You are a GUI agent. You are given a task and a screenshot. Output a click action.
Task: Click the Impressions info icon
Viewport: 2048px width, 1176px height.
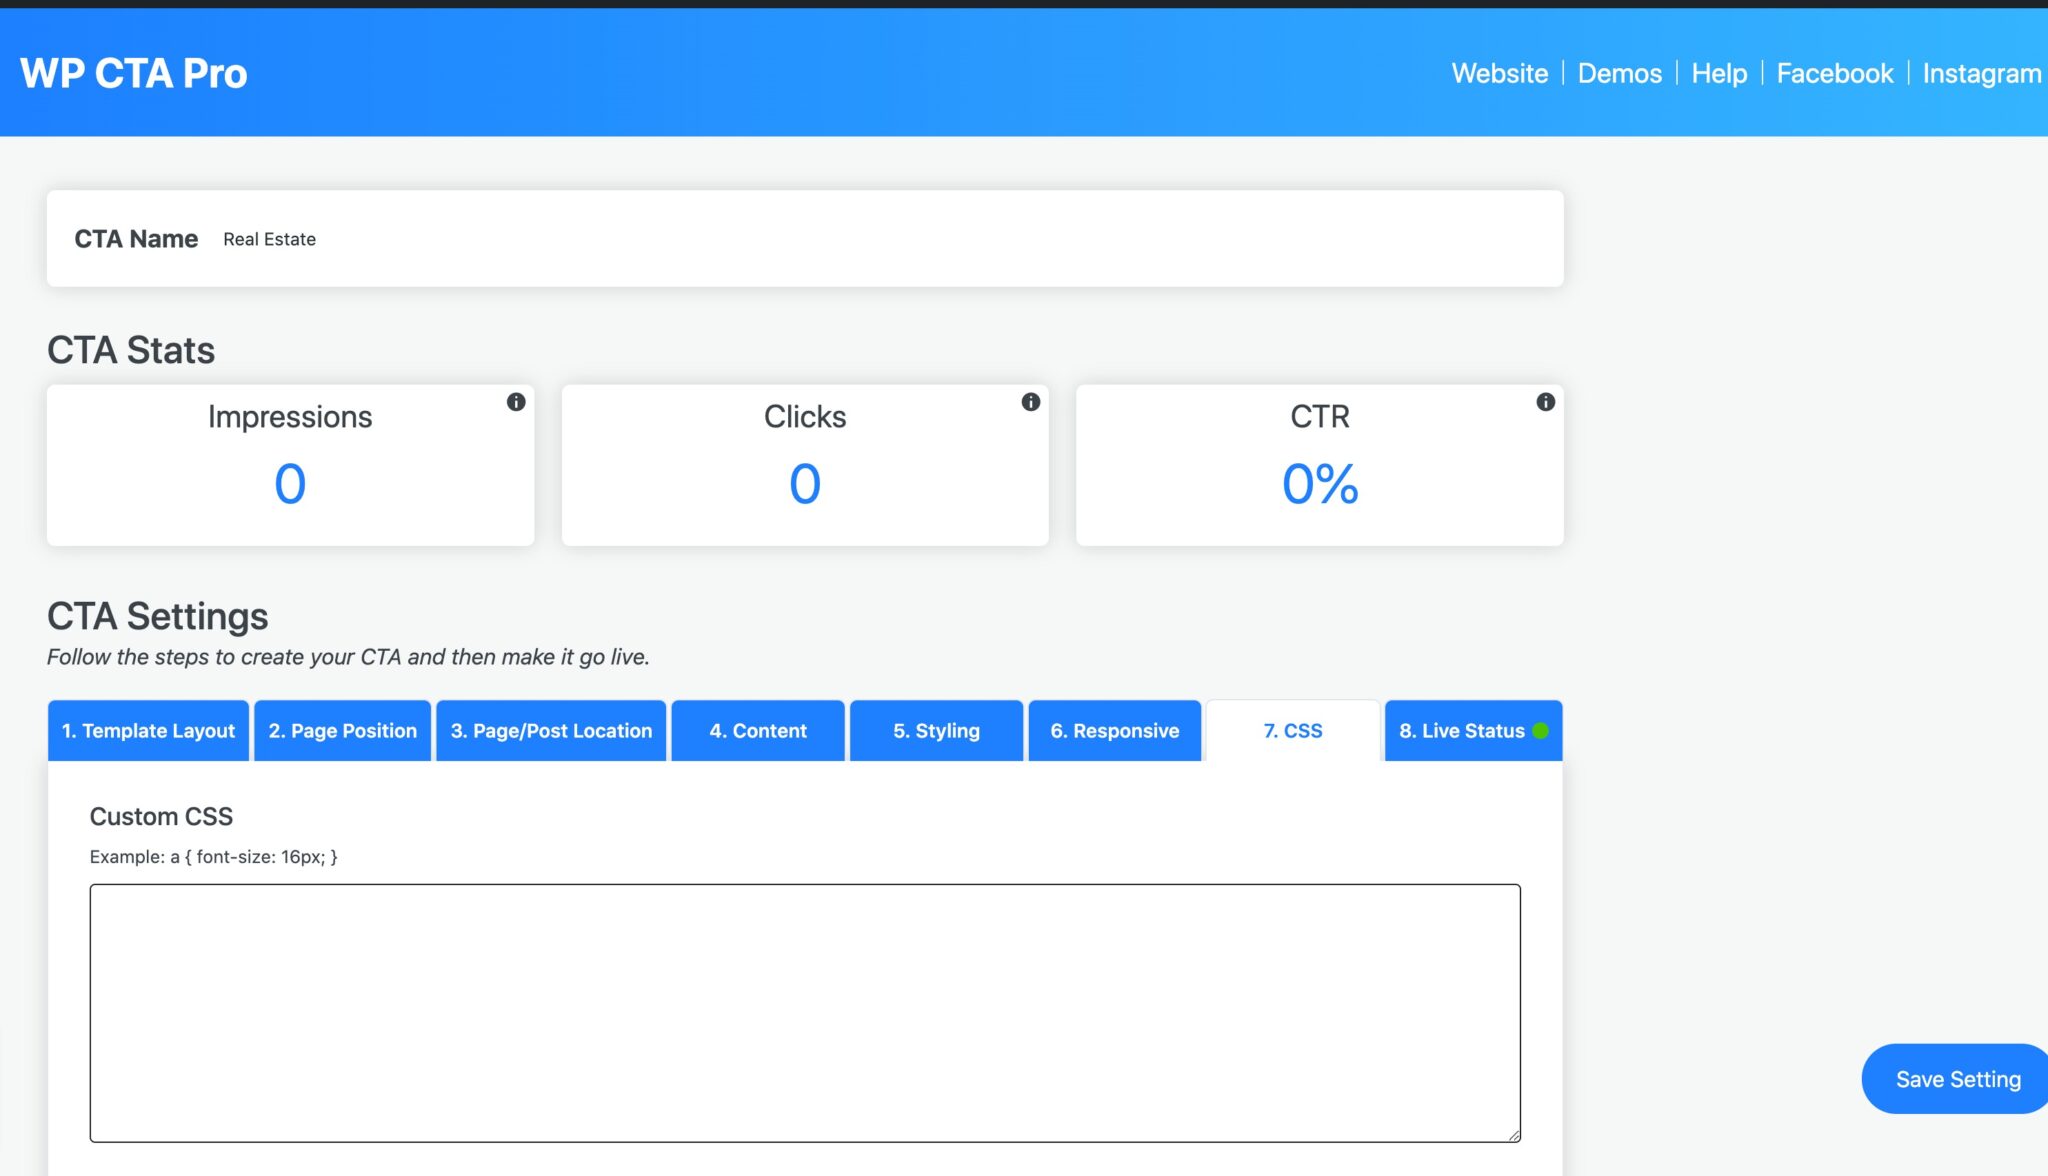tap(516, 403)
